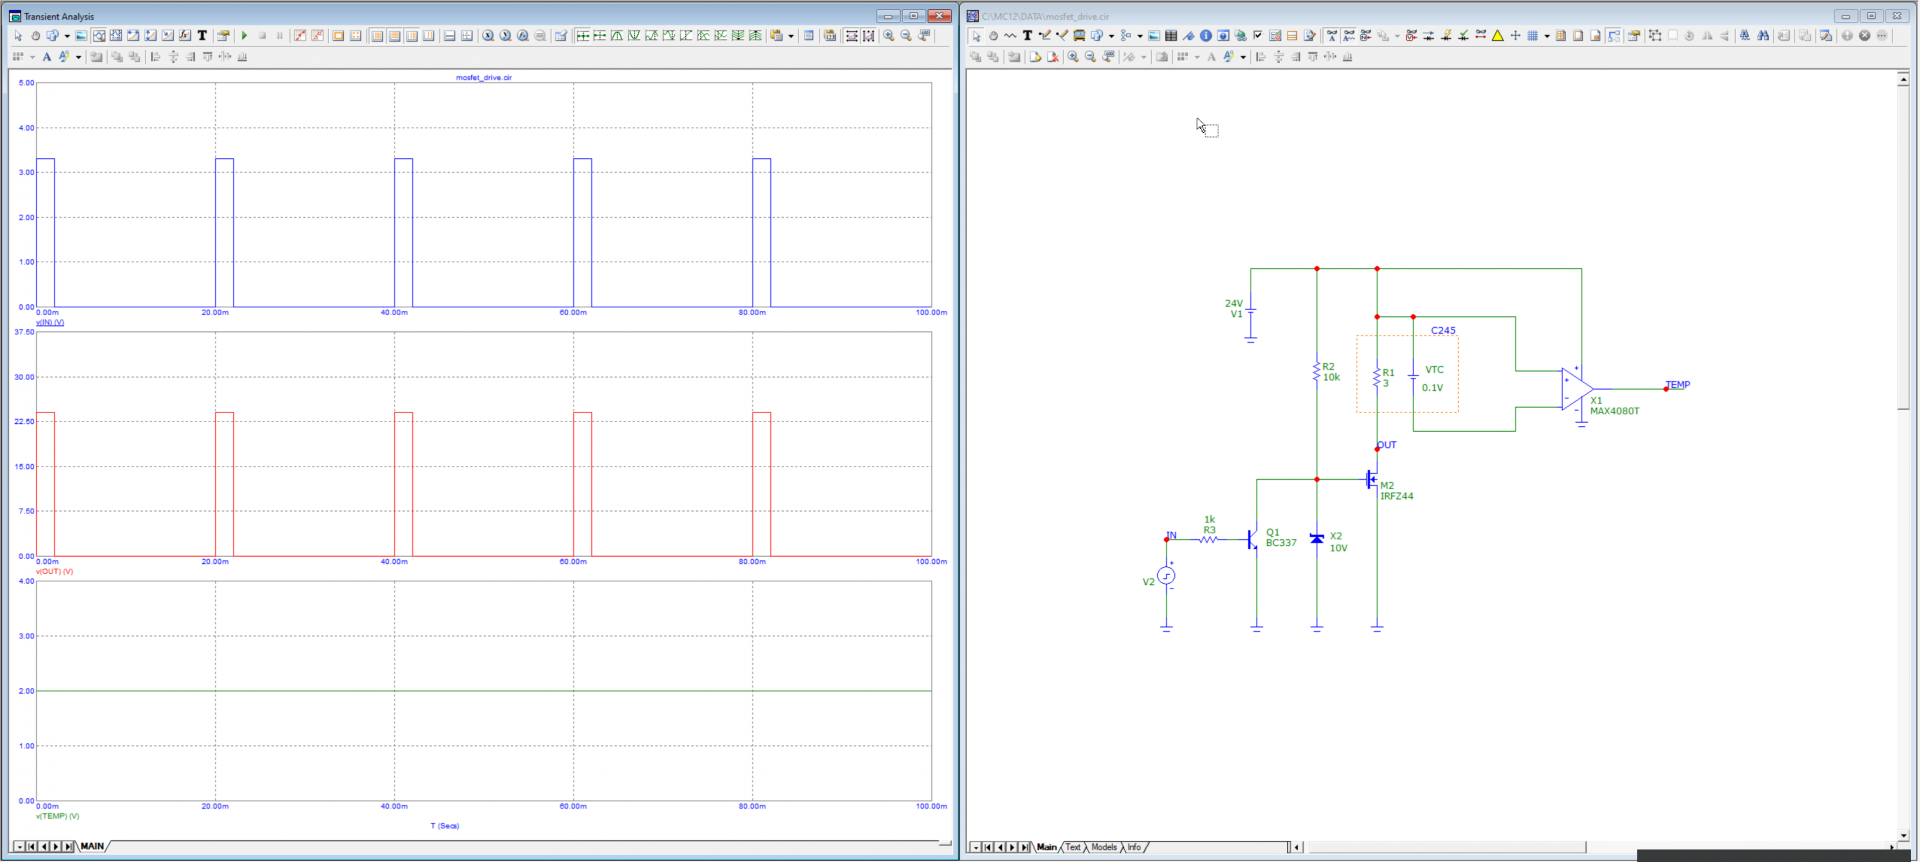
Task: Switch to the Text tab of schematic
Action: point(1073,847)
